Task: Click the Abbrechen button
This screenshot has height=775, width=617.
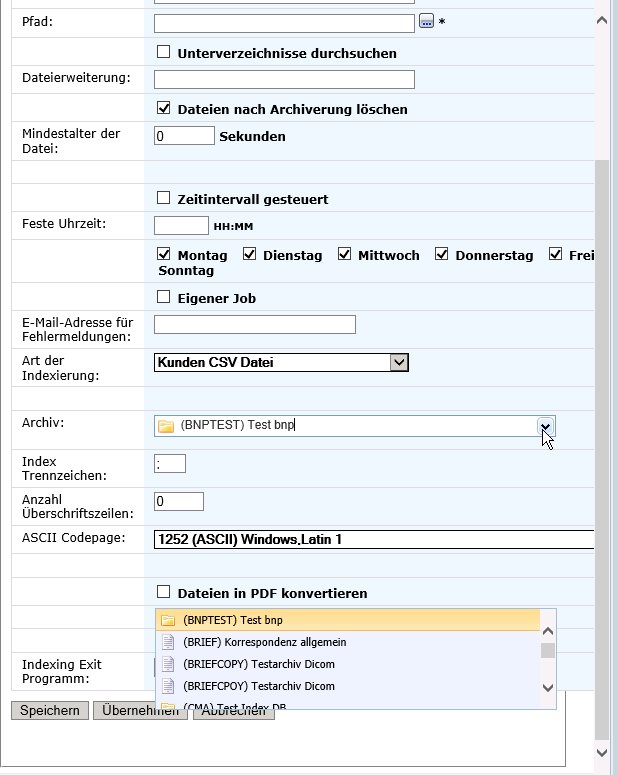Action: pos(234,714)
